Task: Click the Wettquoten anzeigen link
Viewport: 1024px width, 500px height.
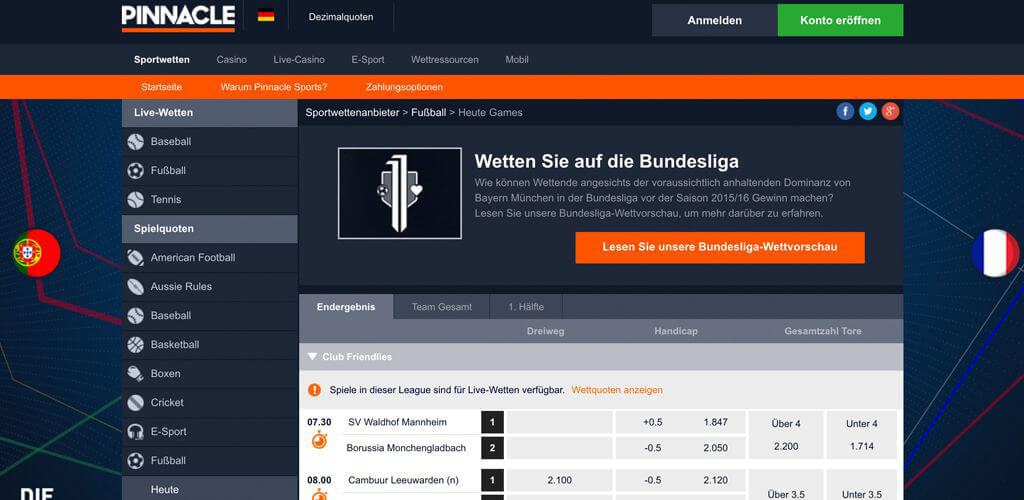Action: tap(617, 390)
